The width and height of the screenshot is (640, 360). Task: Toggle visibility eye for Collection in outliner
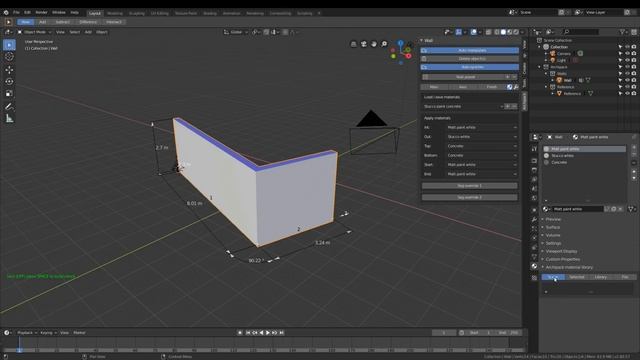(x=627, y=47)
